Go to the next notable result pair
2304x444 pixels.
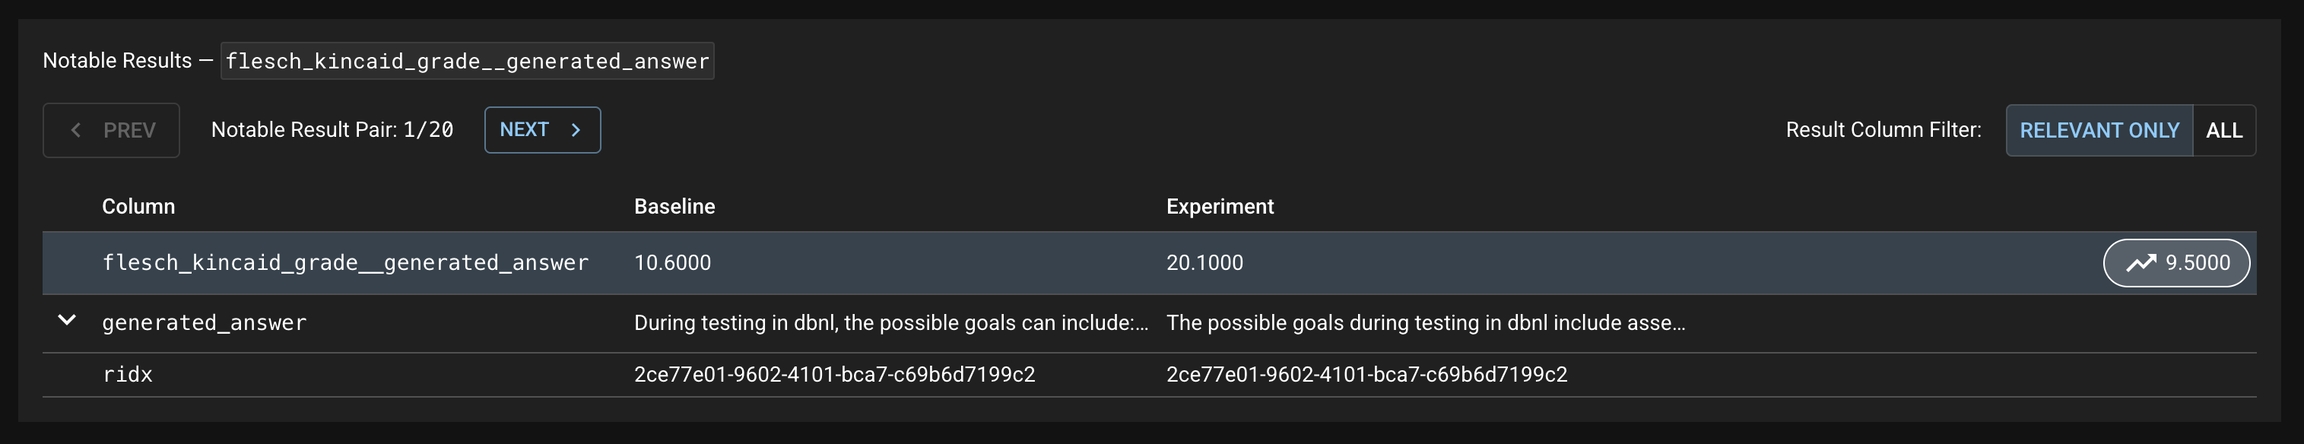point(542,130)
